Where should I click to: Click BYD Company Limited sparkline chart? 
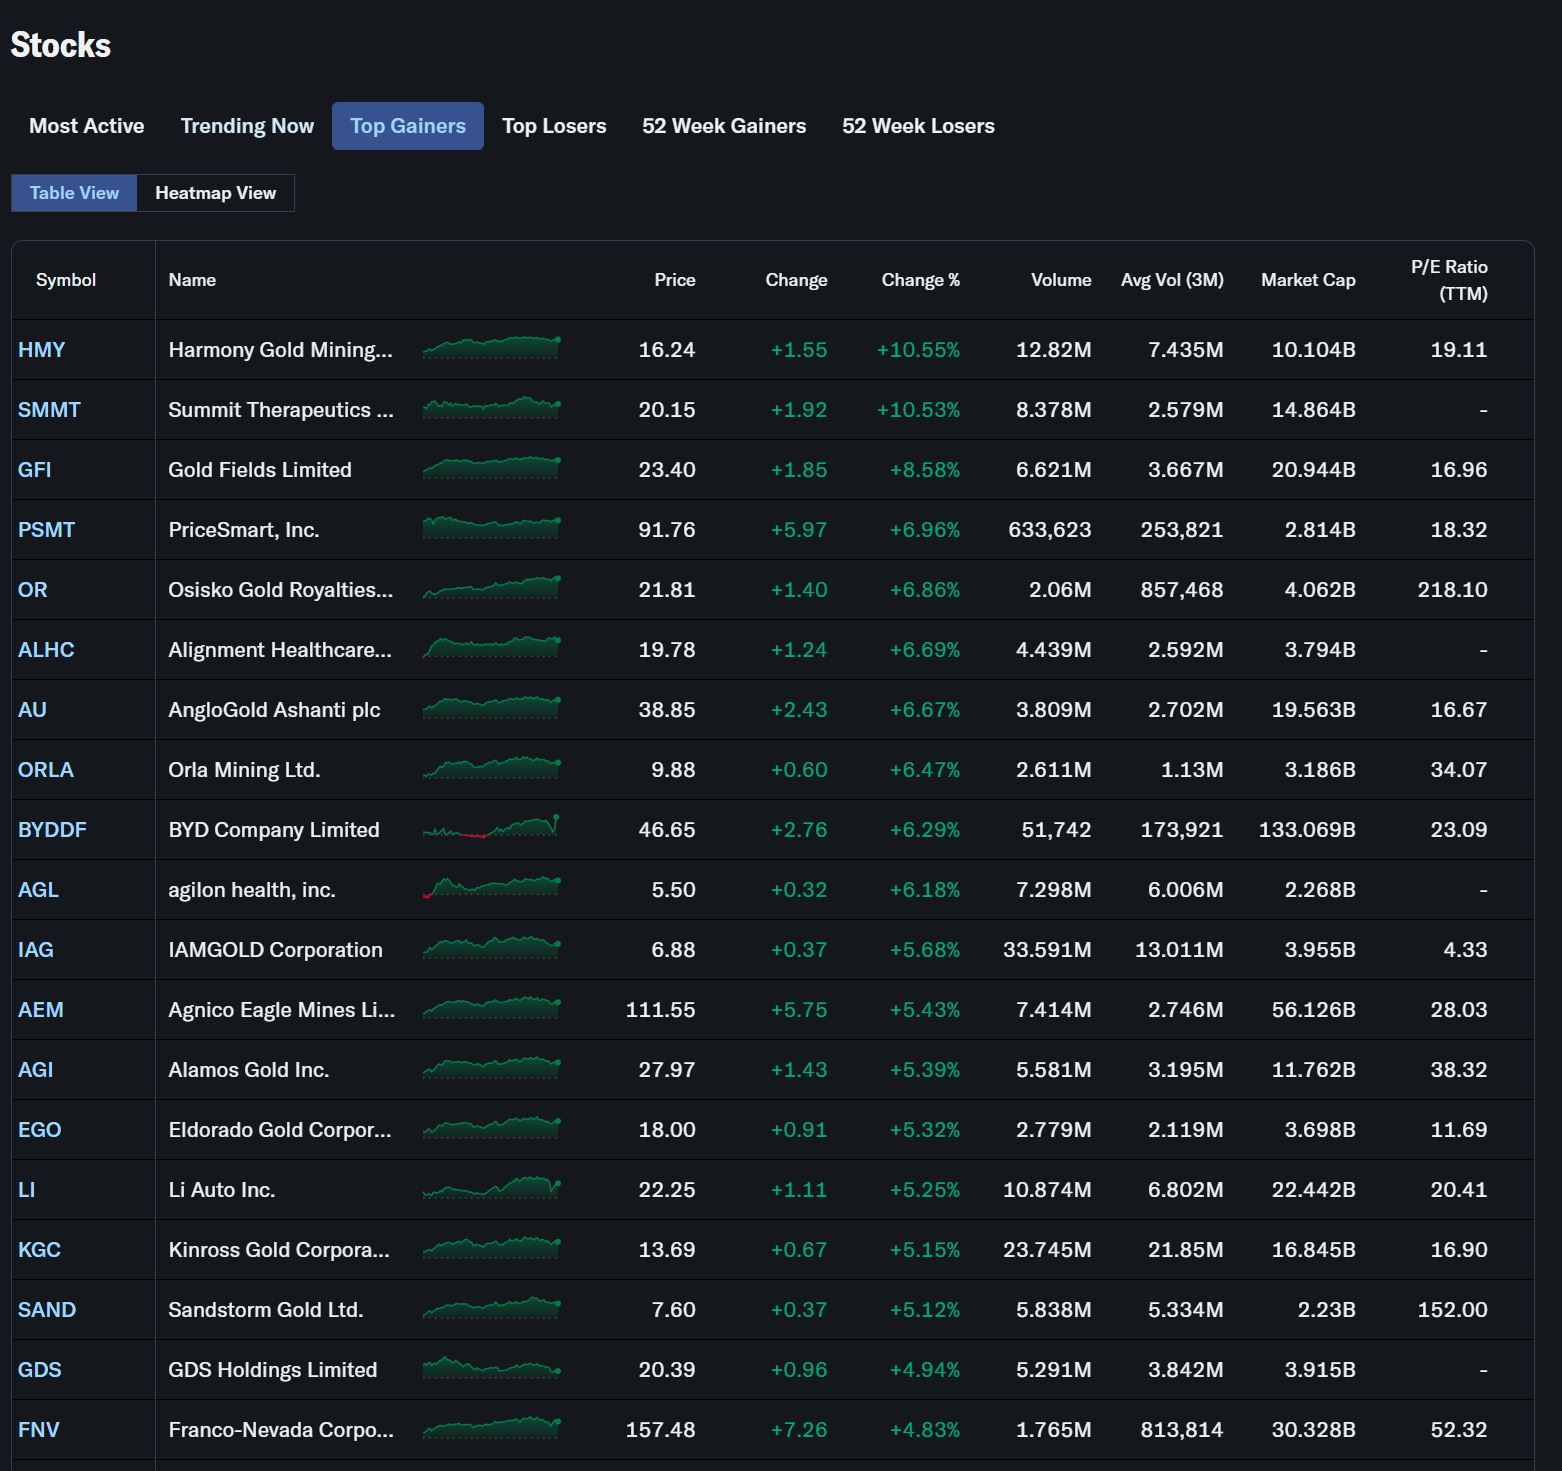(x=491, y=827)
